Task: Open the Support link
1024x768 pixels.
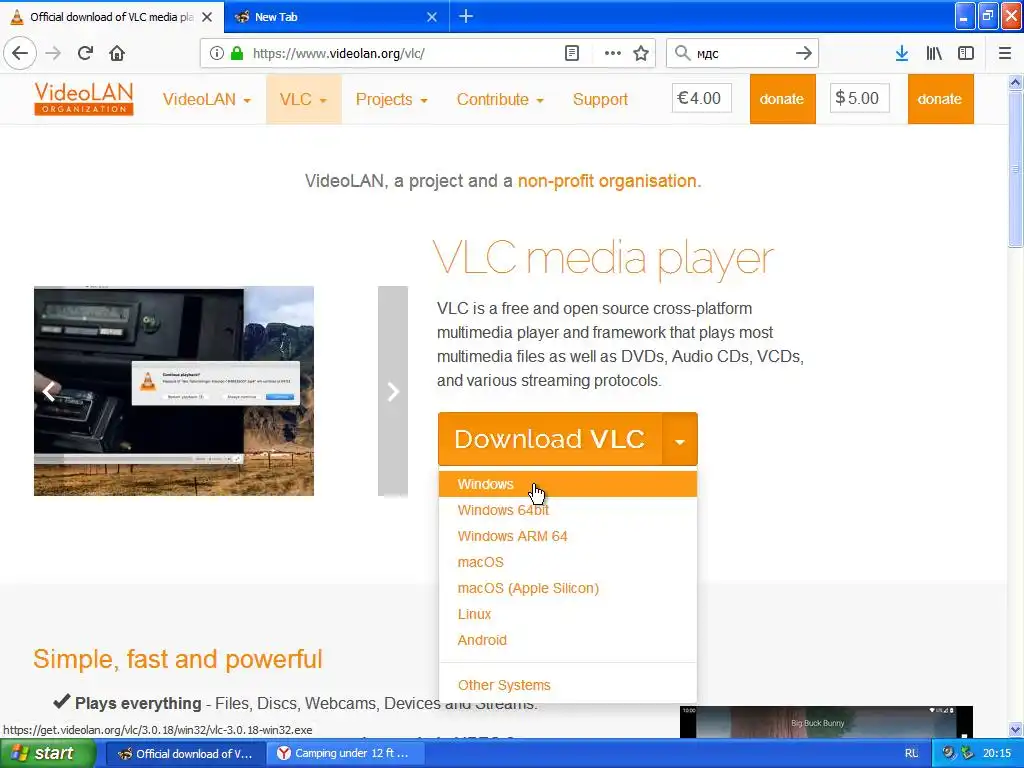Action: pos(600,99)
